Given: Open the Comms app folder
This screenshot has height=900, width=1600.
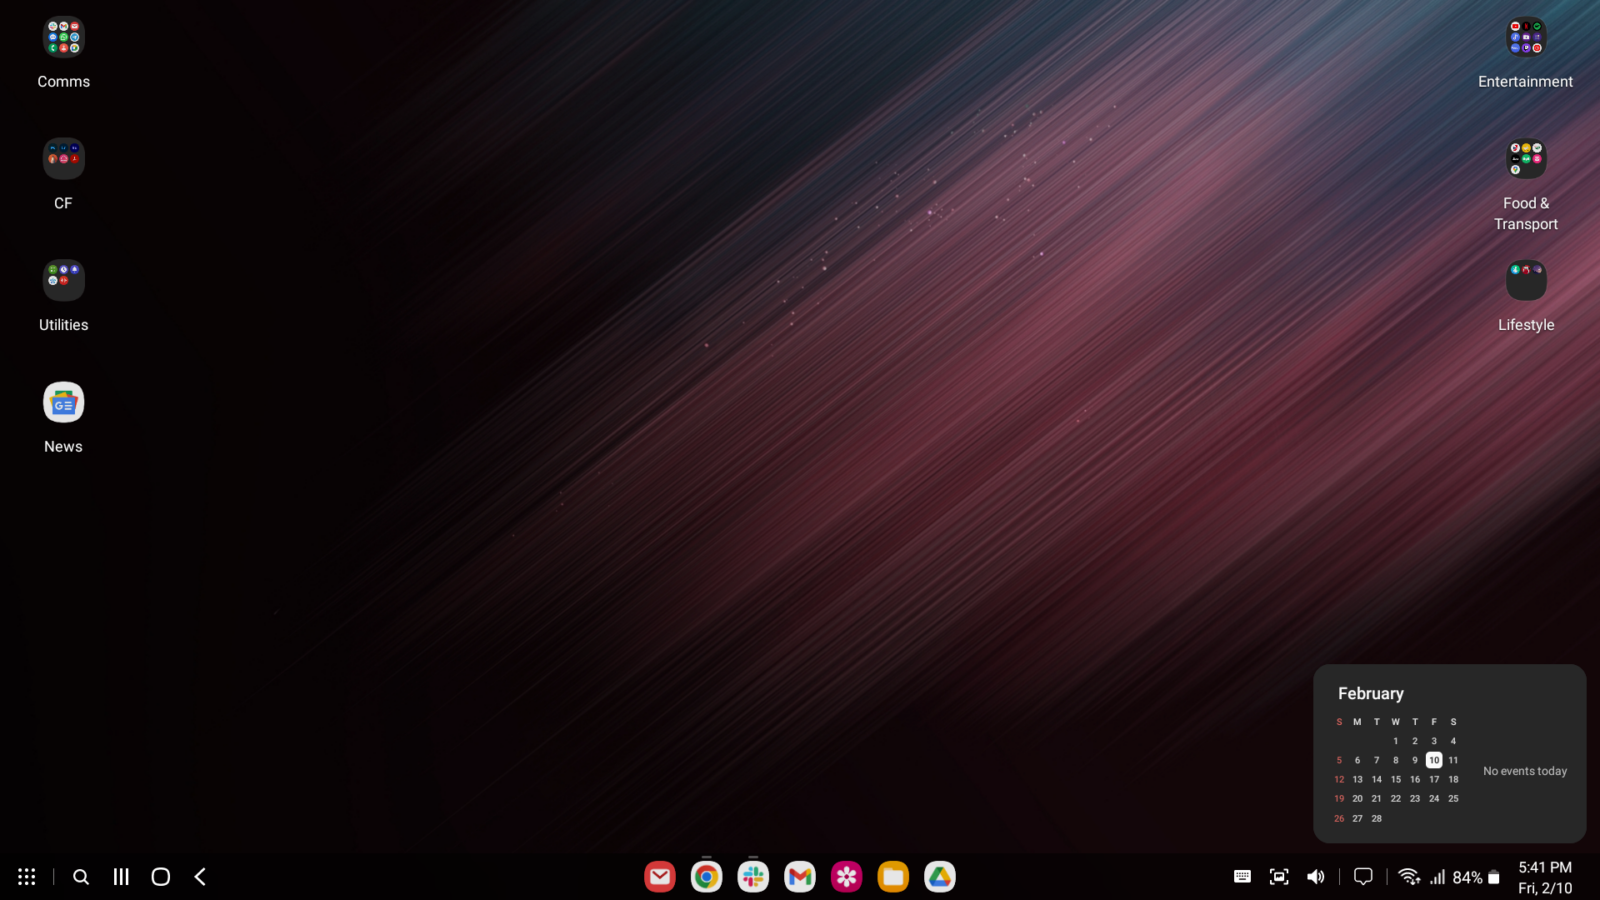Looking at the screenshot, I should coord(63,37).
